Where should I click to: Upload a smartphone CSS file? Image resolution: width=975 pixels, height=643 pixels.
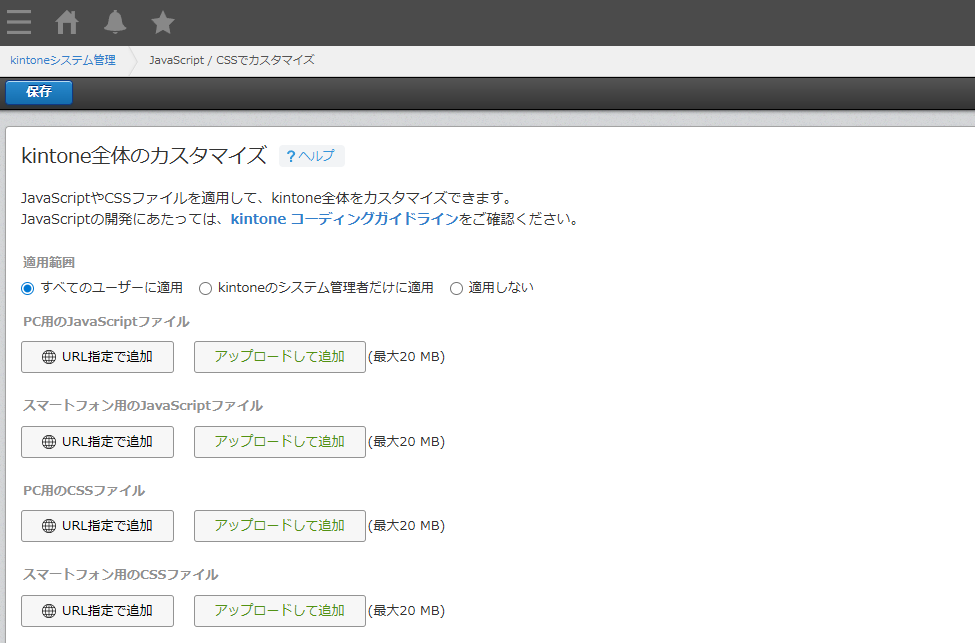pyautogui.click(x=279, y=611)
